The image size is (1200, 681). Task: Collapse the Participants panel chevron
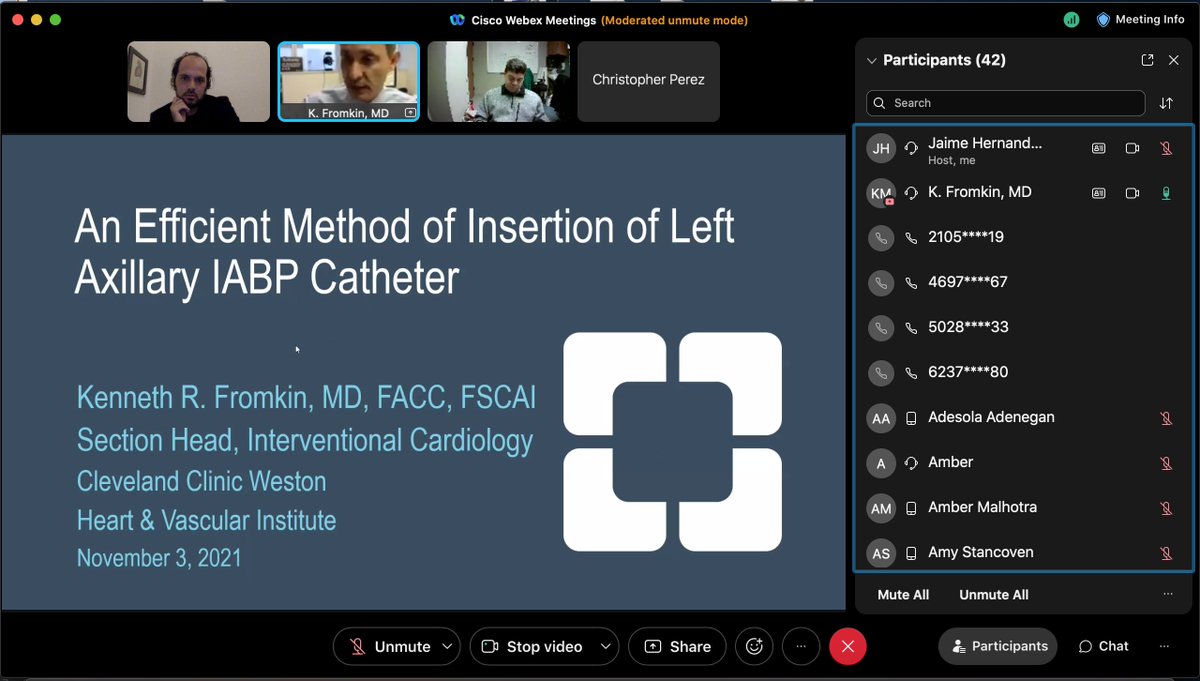pos(871,61)
